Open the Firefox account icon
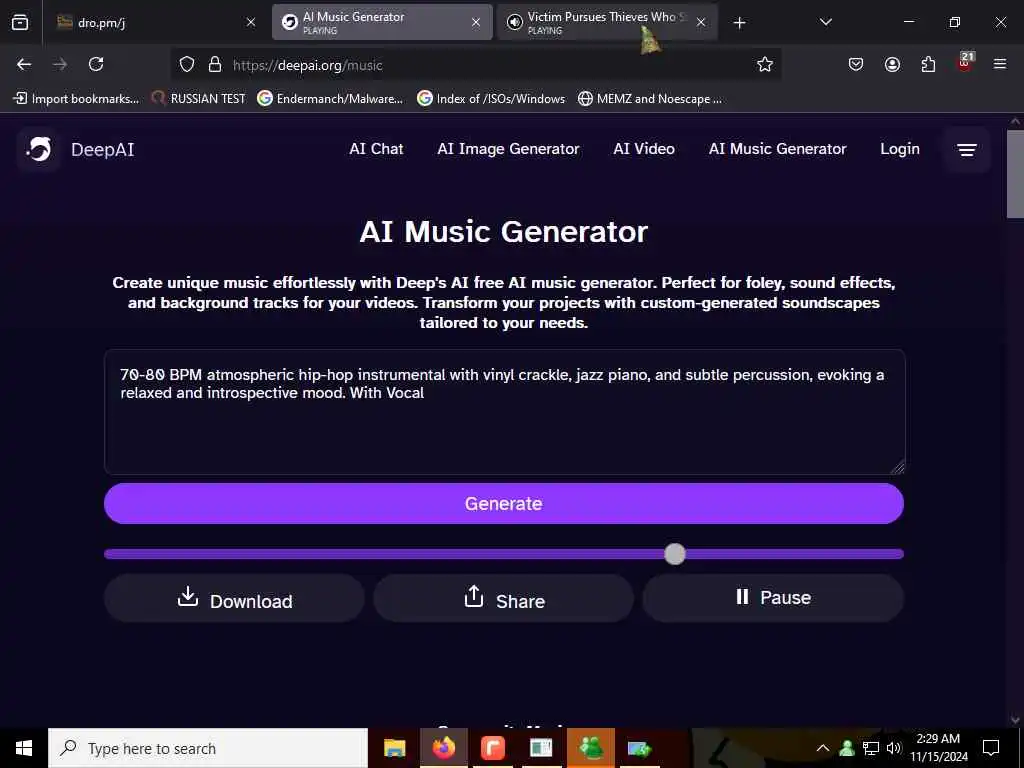 click(892, 64)
